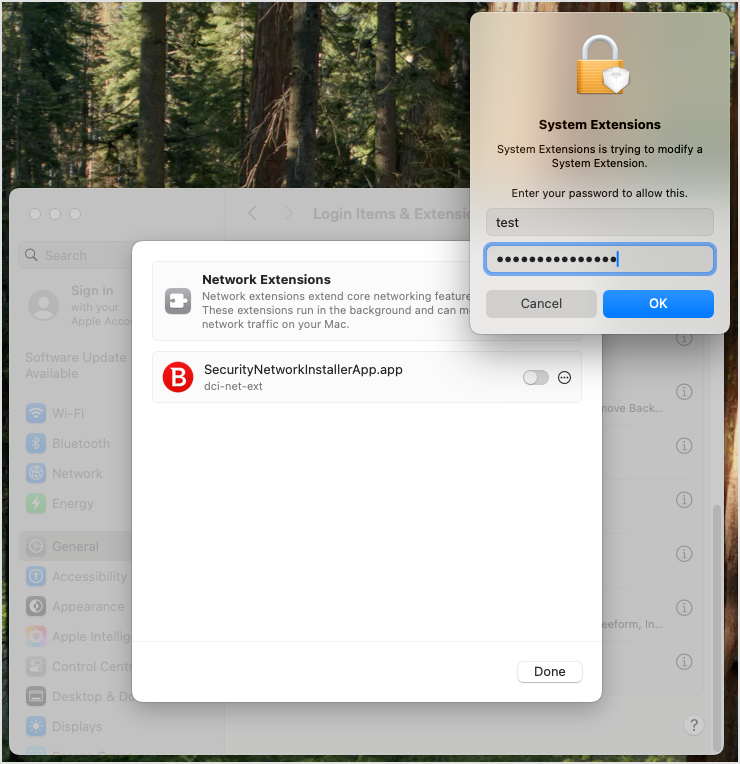This screenshot has height=764, width=740.
Task: Click the lowest info button above the help button
Action: pyautogui.click(x=684, y=662)
